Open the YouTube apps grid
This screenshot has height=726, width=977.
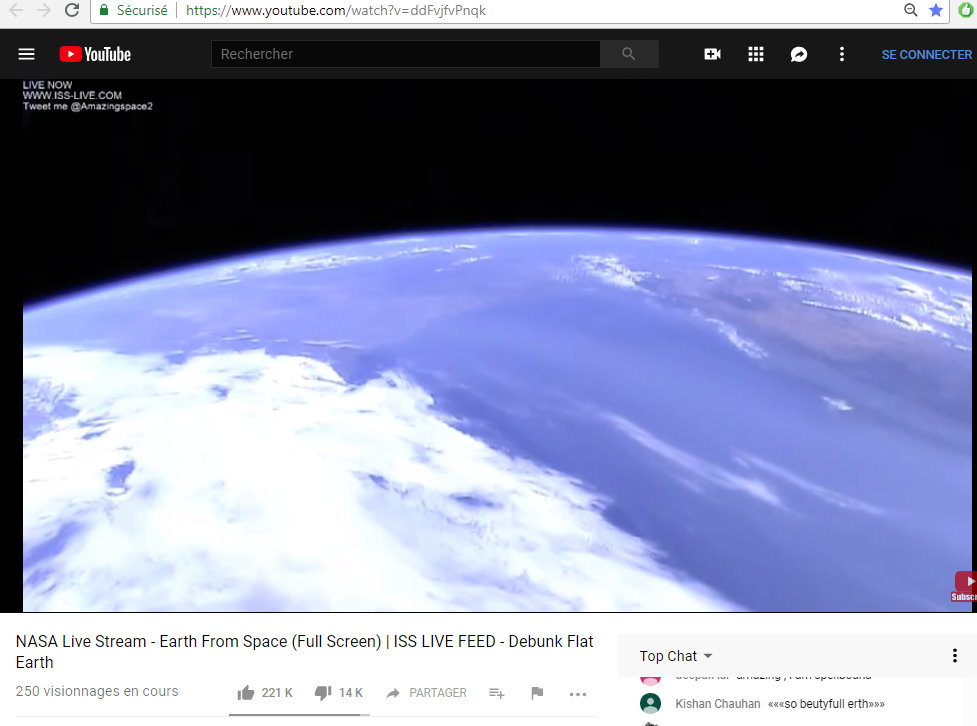pyautogui.click(x=756, y=54)
